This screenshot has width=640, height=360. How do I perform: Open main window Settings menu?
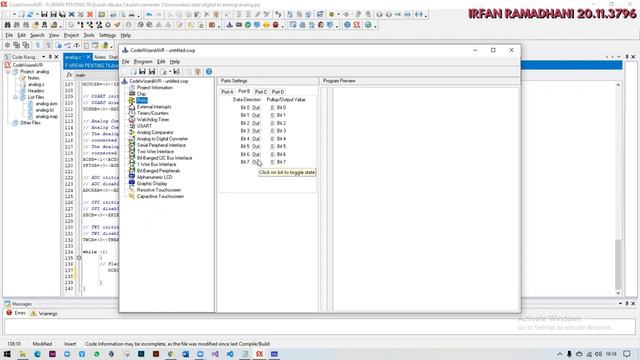click(x=107, y=36)
